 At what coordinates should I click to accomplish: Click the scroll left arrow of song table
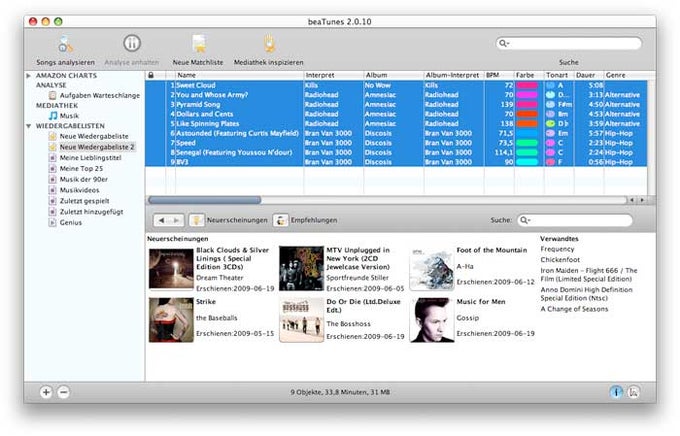coord(632,200)
